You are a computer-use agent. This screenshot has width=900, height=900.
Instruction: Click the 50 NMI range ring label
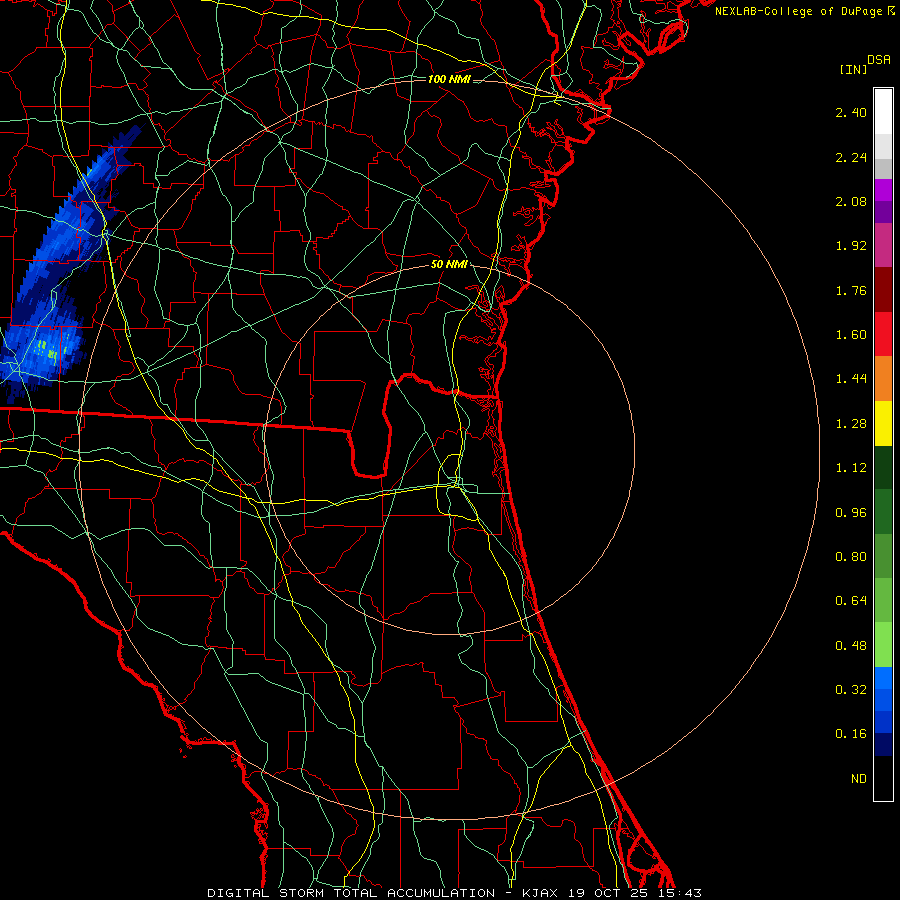(x=449, y=265)
